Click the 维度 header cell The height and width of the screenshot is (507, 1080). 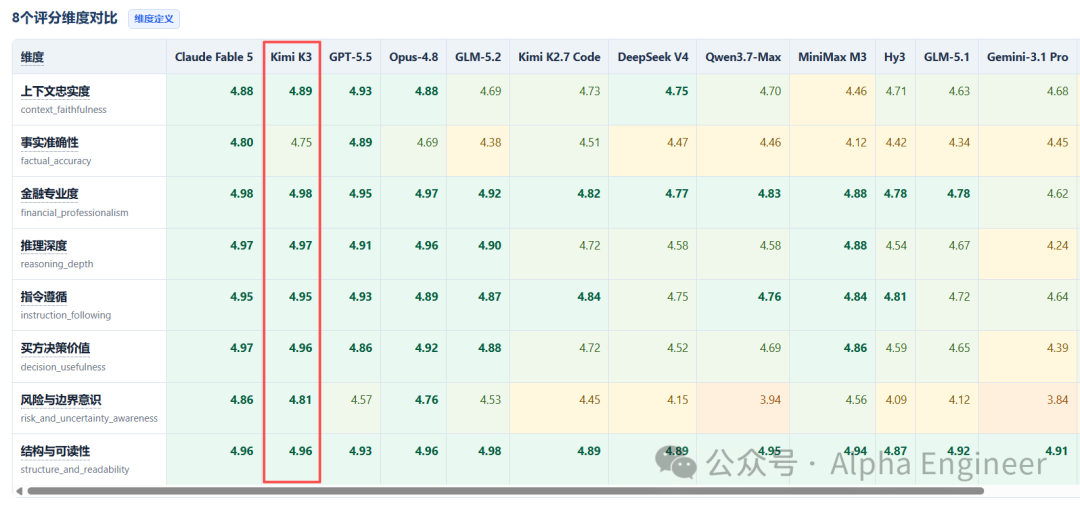point(90,57)
